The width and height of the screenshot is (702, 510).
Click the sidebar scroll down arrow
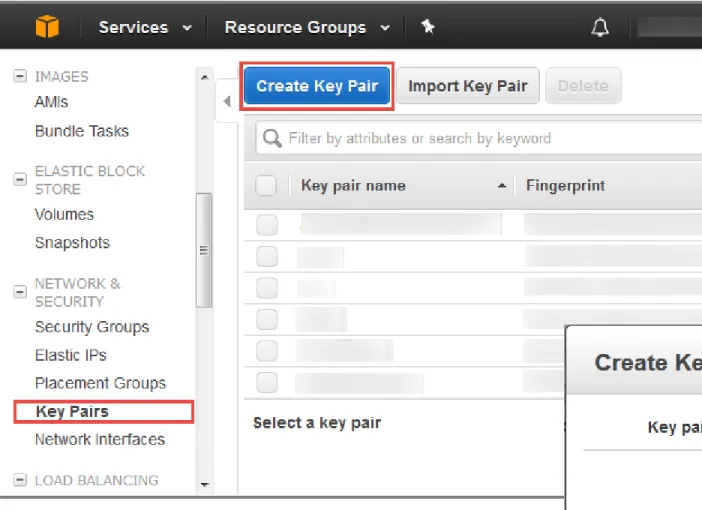tap(205, 484)
